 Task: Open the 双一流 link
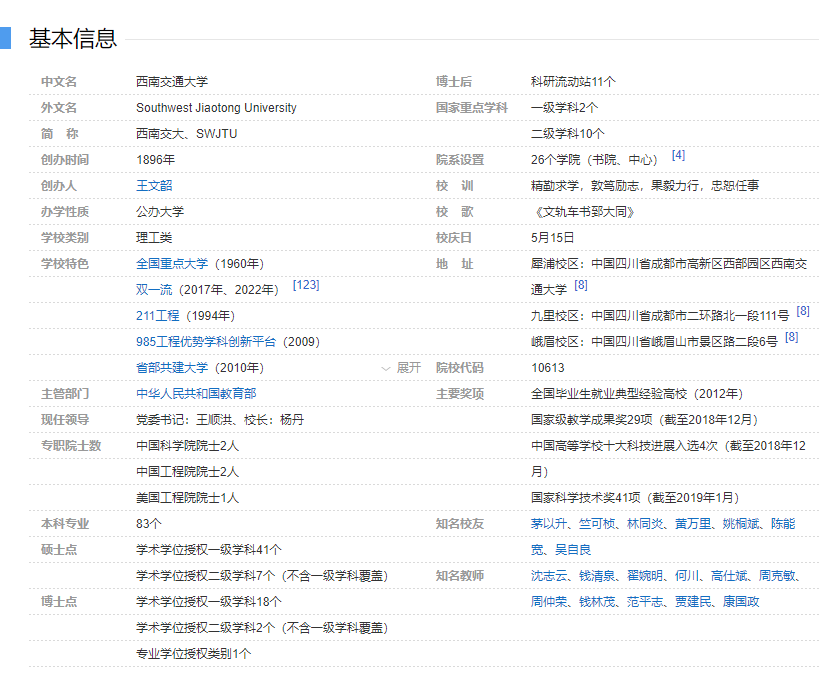coord(154,290)
